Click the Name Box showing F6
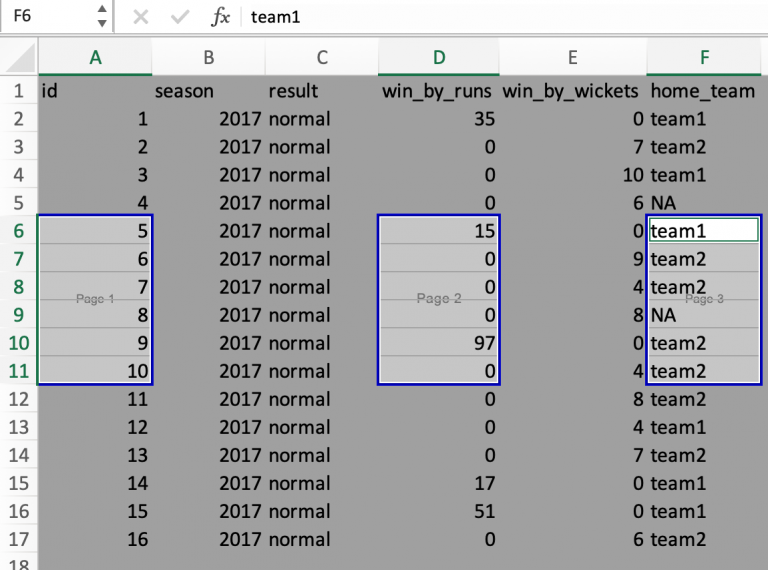The width and height of the screenshot is (768, 570). coord(47,16)
